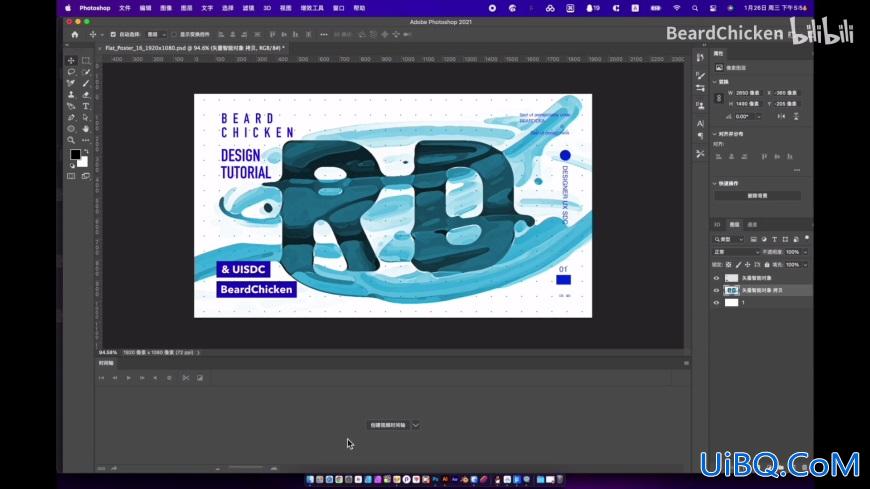Open the options bar three-dots overflow

pyautogui.click(x=323, y=34)
